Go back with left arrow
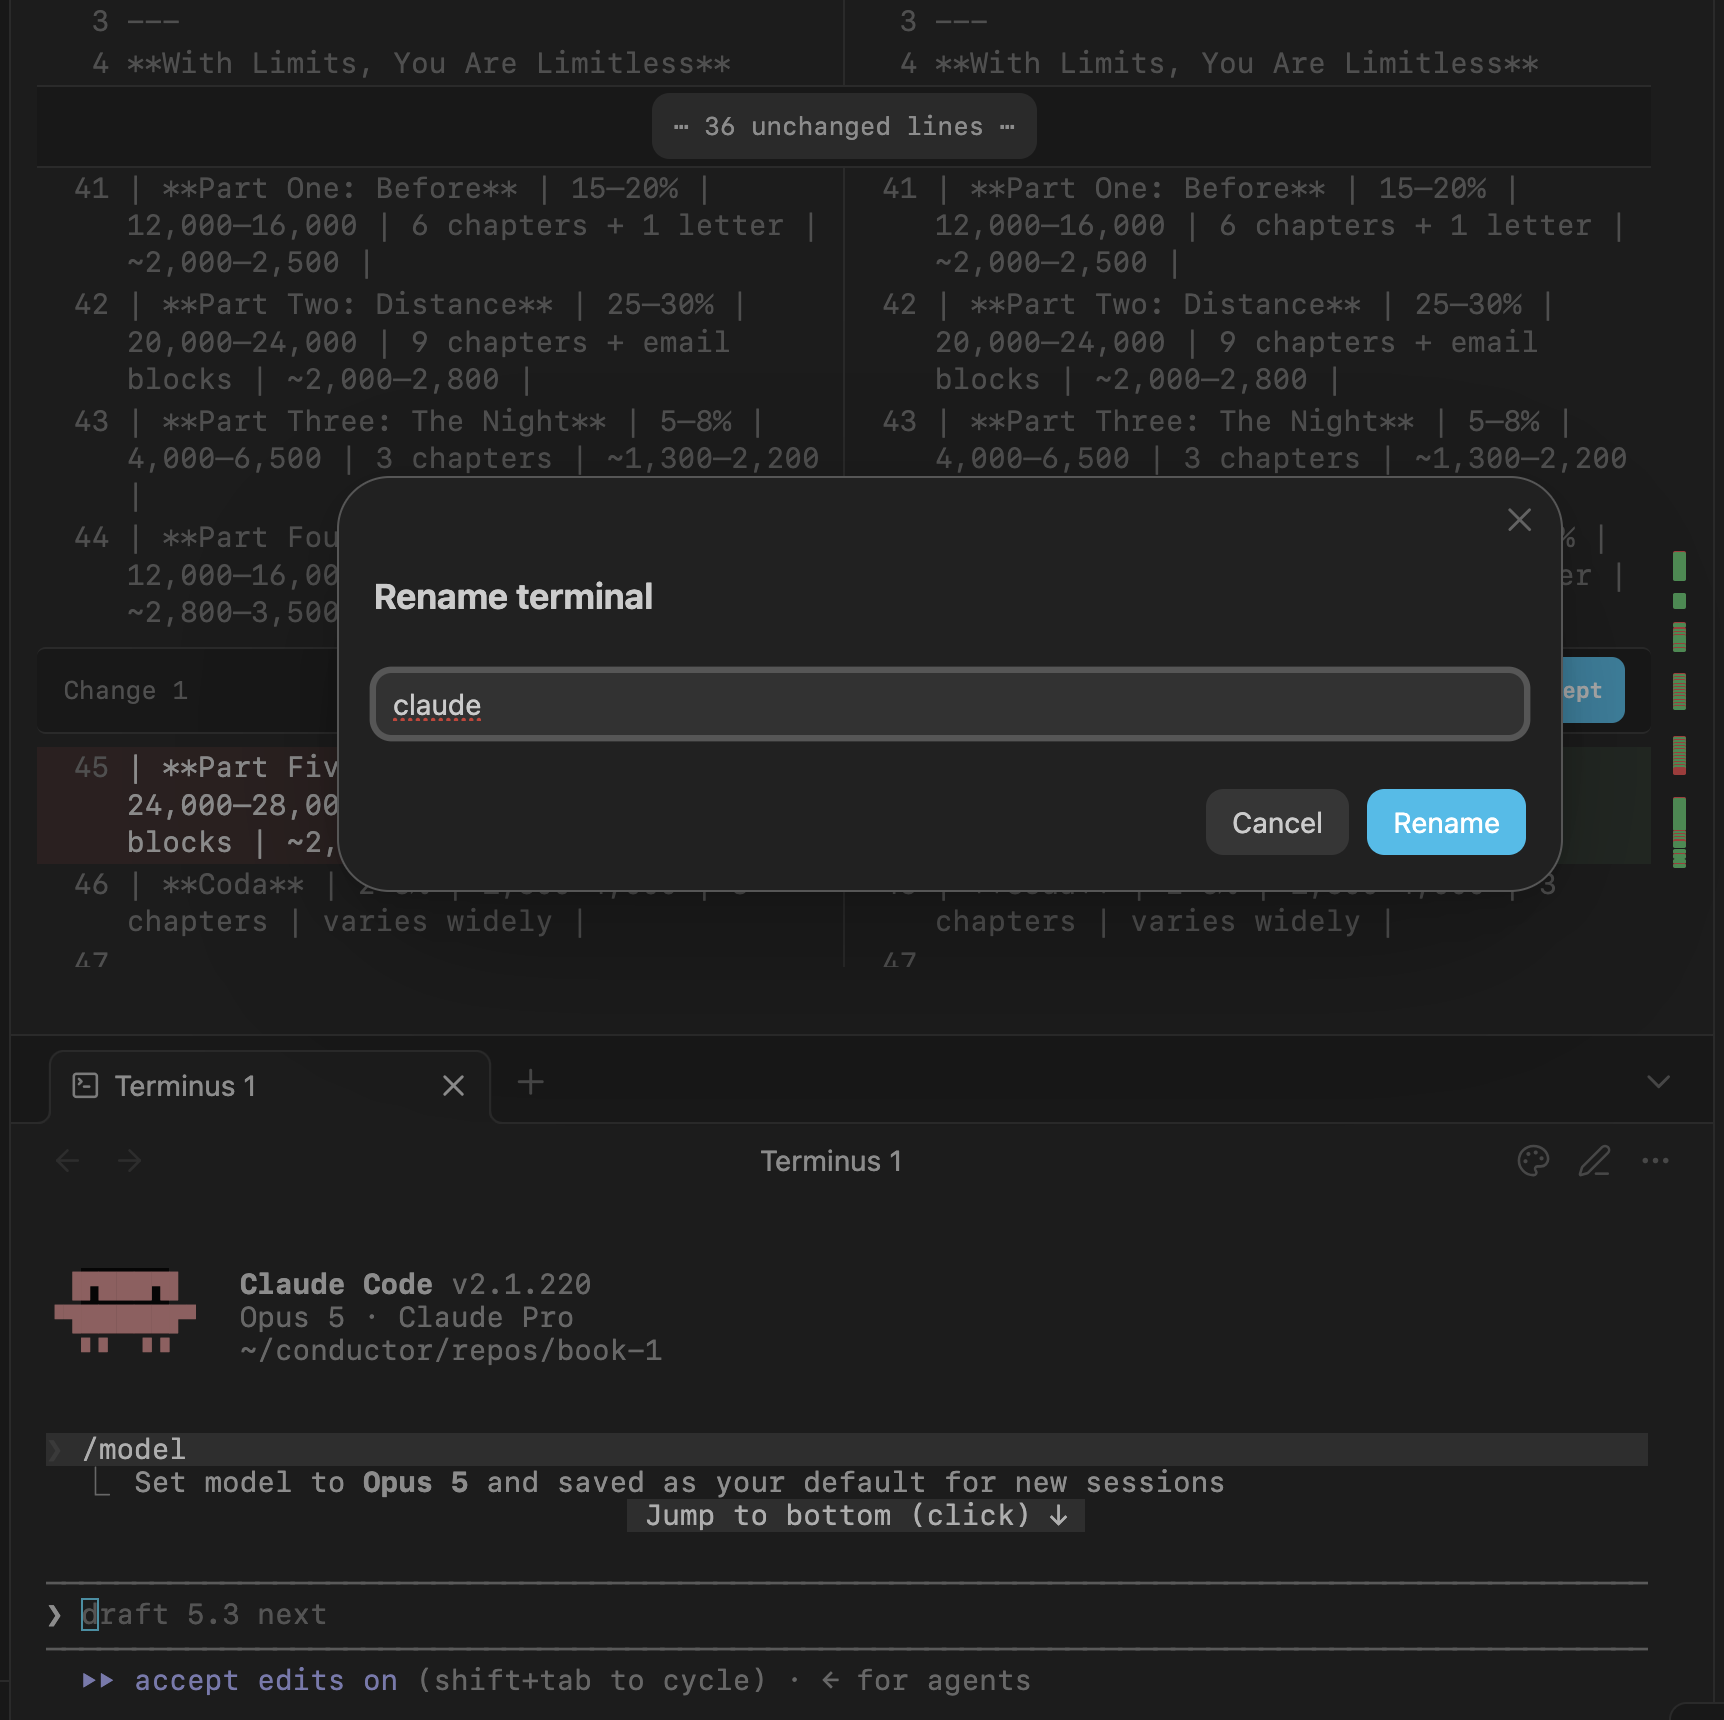Viewport: 1724px width, 1720px height. click(x=68, y=1161)
